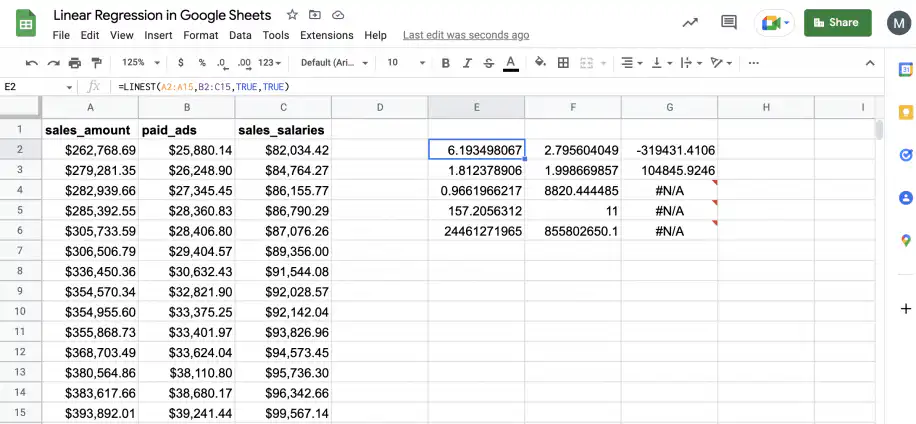This screenshot has height=424, width=916.
Task: Open the zoom 125% dropdown
Action: (x=141, y=62)
